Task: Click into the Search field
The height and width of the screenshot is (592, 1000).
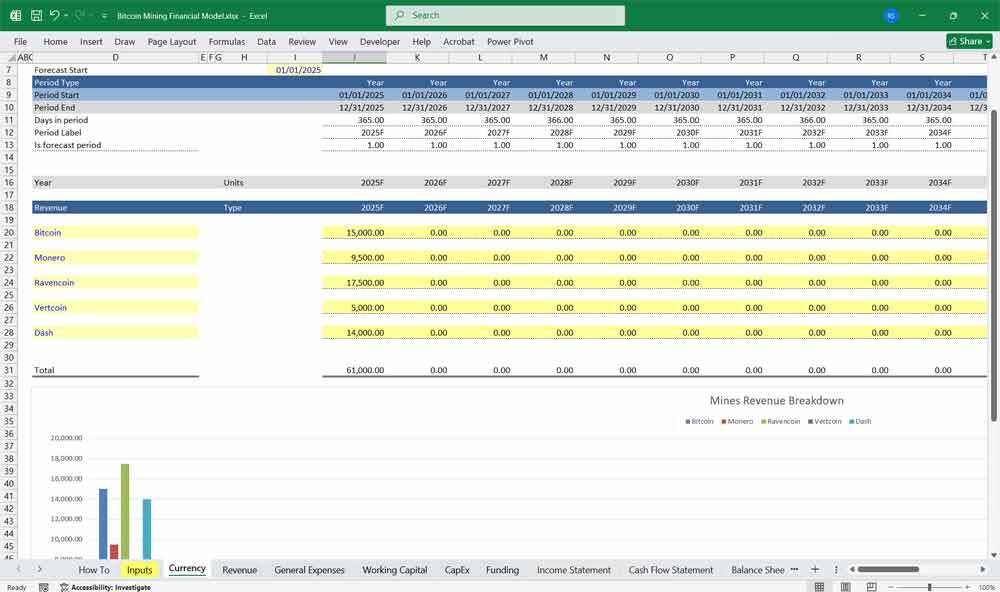Action: (x=505, y=15)
